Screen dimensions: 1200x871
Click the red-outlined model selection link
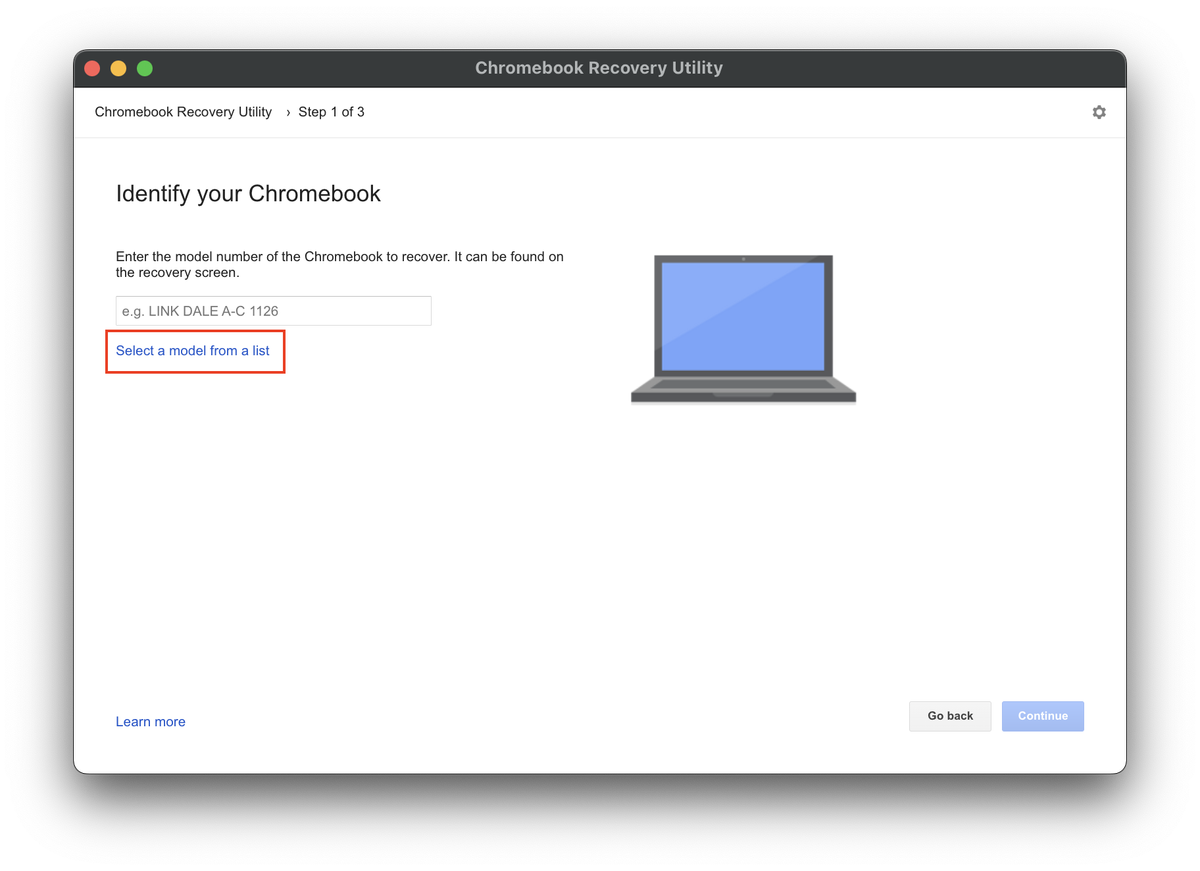[192, 351]
